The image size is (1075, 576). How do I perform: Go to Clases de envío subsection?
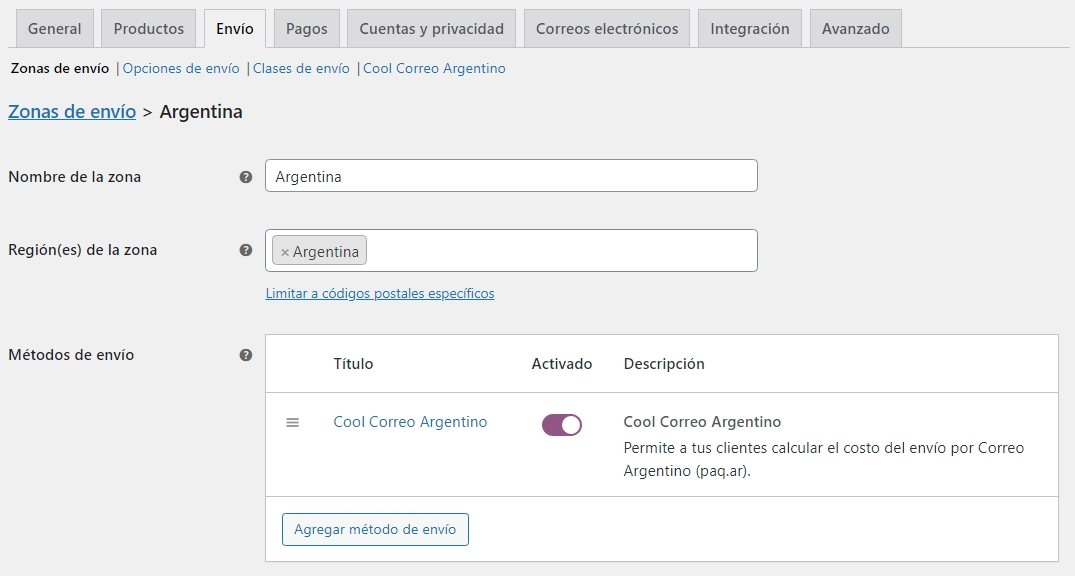coord(301,69)
